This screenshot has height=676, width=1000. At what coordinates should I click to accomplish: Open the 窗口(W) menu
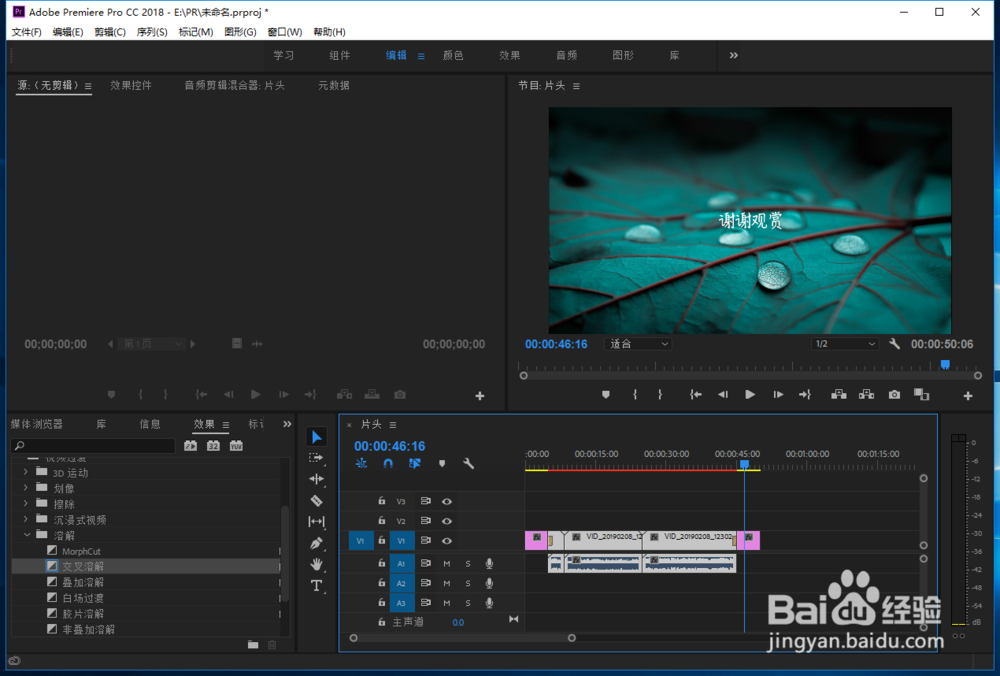click(x=284, y=32)
